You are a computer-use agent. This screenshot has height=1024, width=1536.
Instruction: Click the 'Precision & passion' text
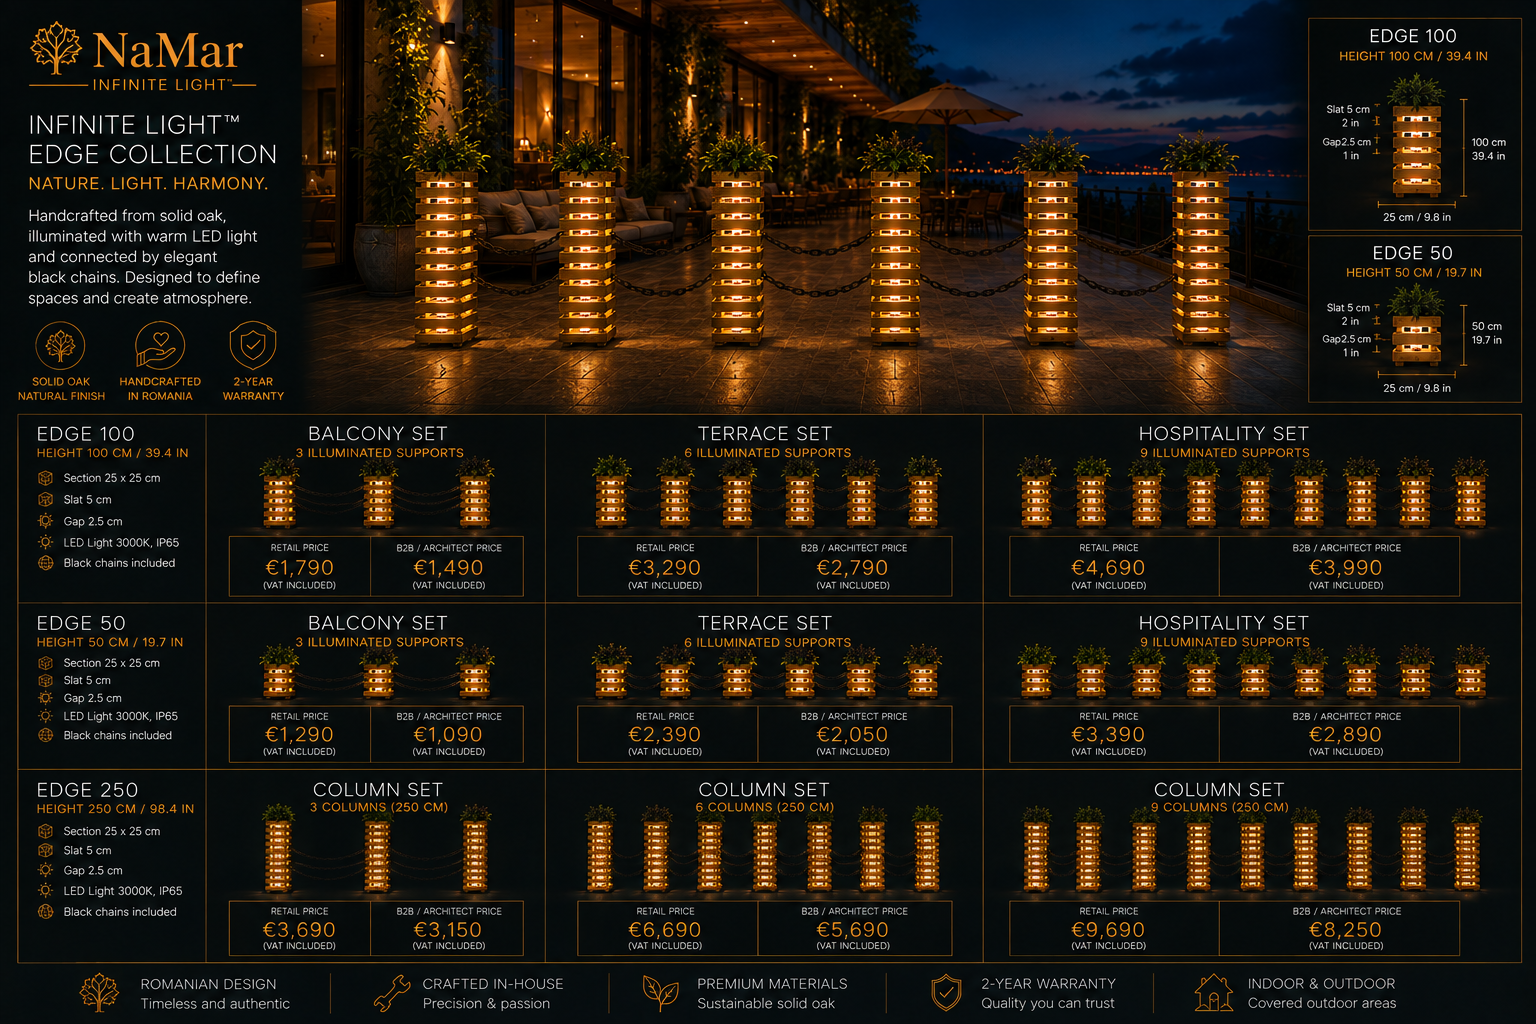pyautogui.click(x=486, y=1004)
